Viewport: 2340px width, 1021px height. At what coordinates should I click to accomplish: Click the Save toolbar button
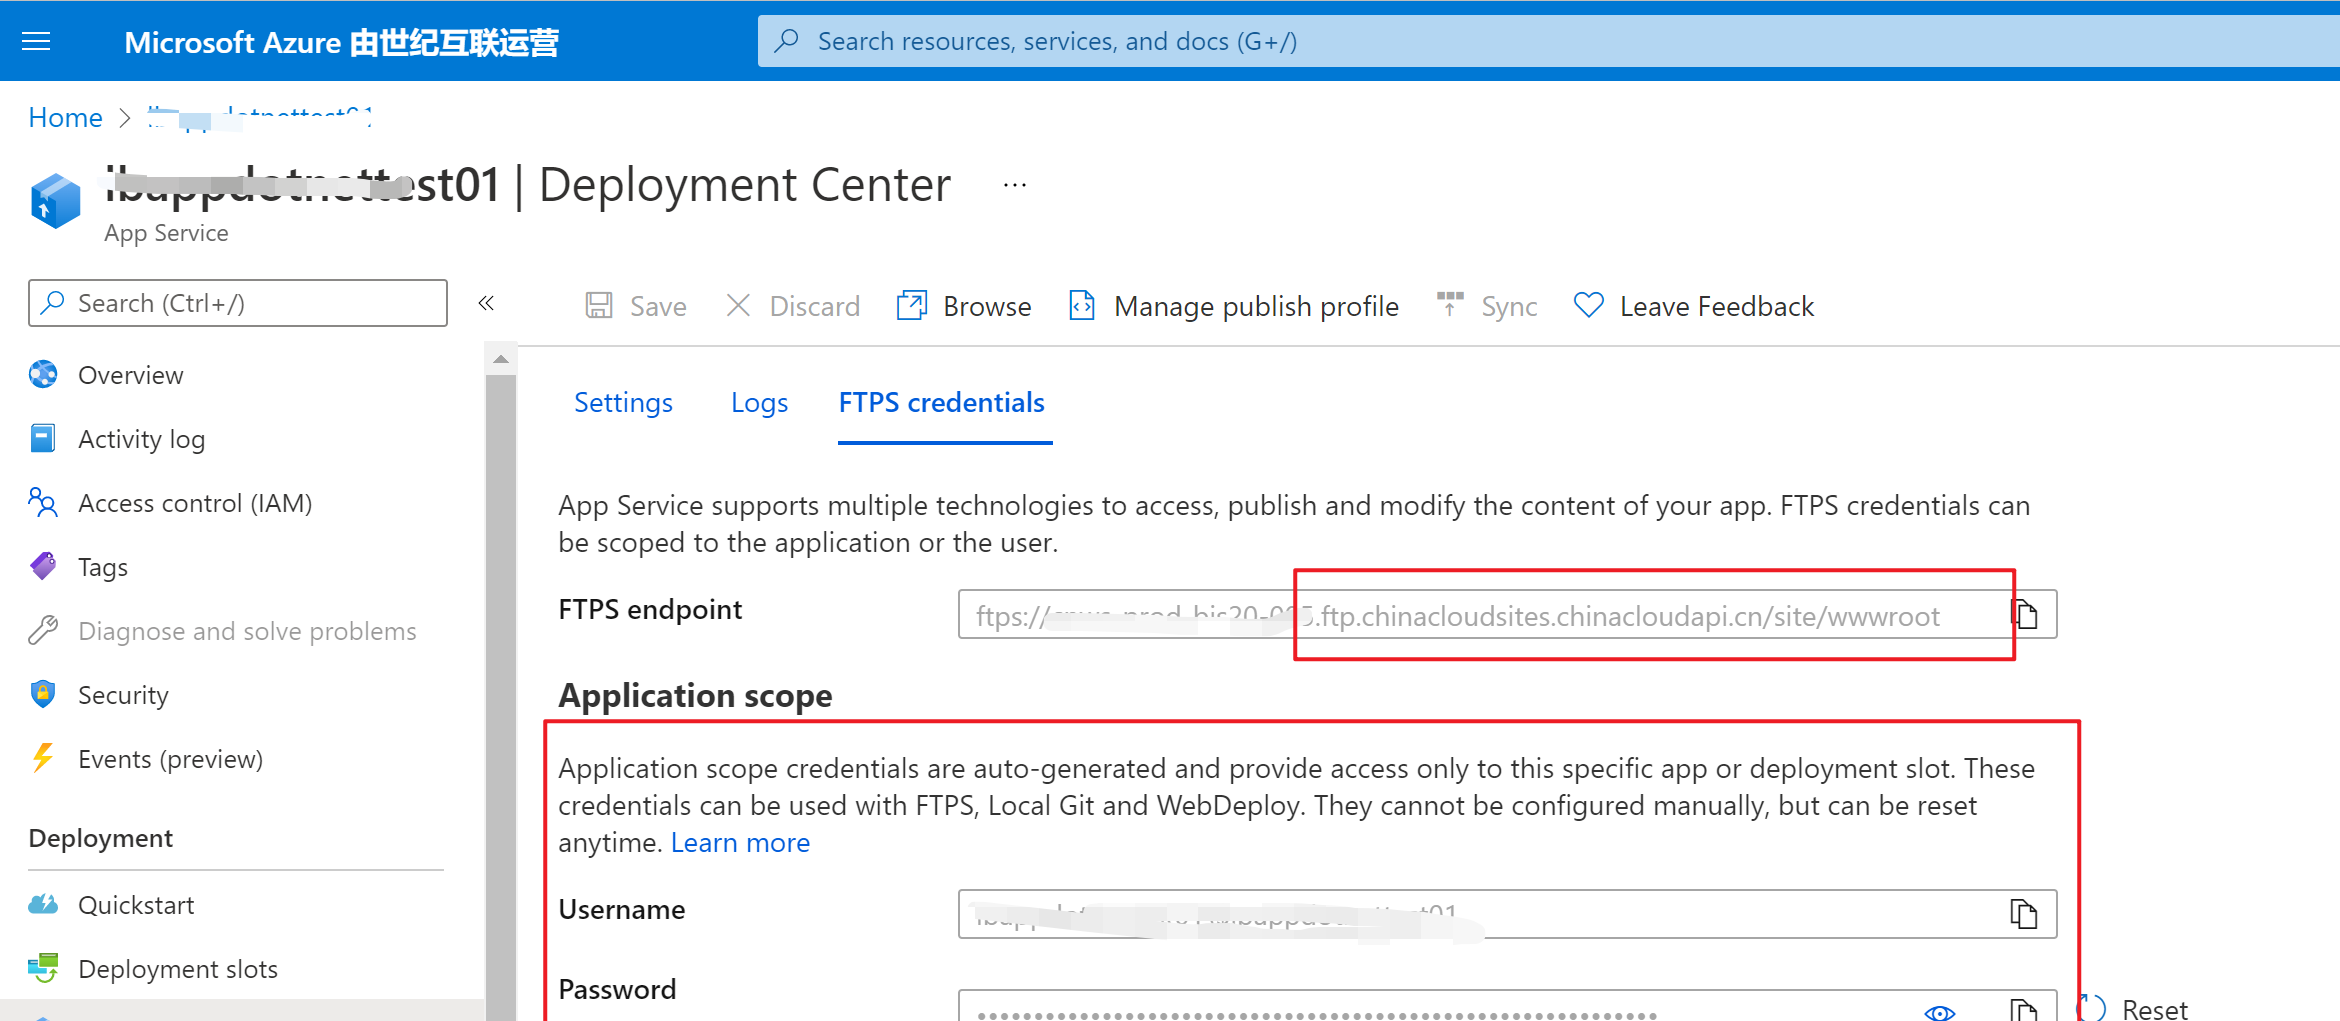point(636,306)
